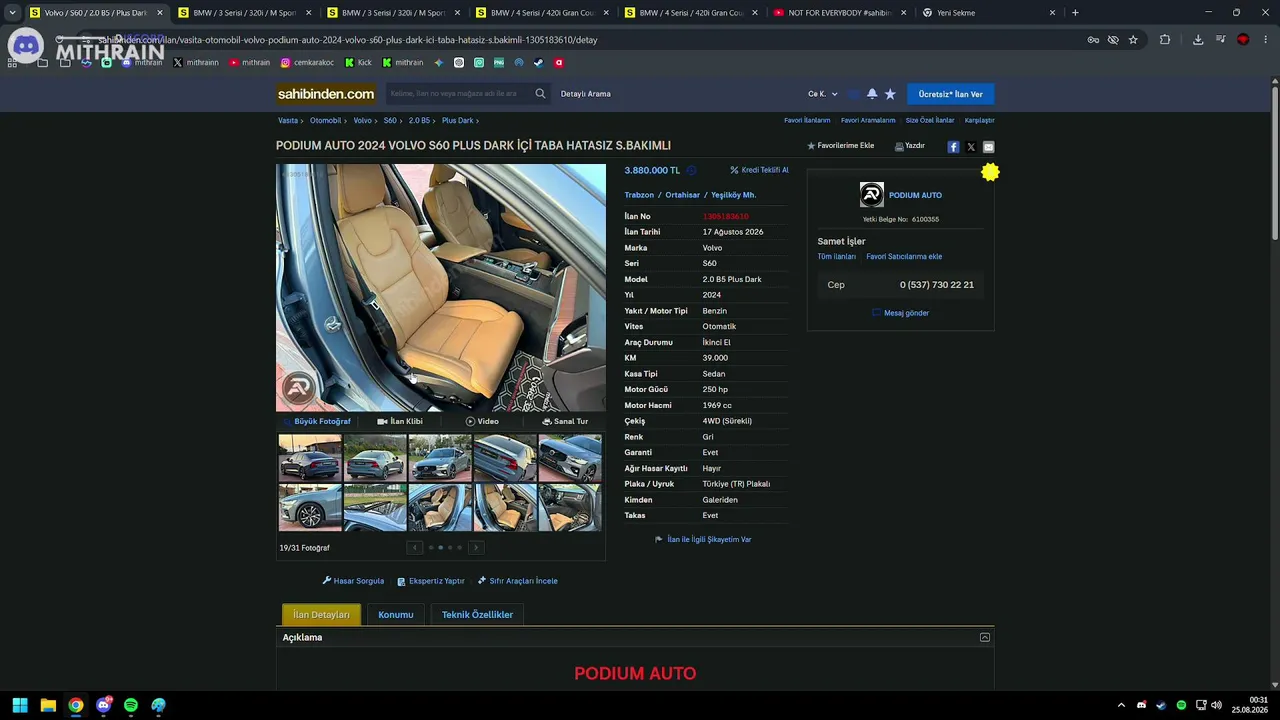Click the tracking protection eye icon
The width and height of the screenshot is (1280, 720).
point(1113,40)
